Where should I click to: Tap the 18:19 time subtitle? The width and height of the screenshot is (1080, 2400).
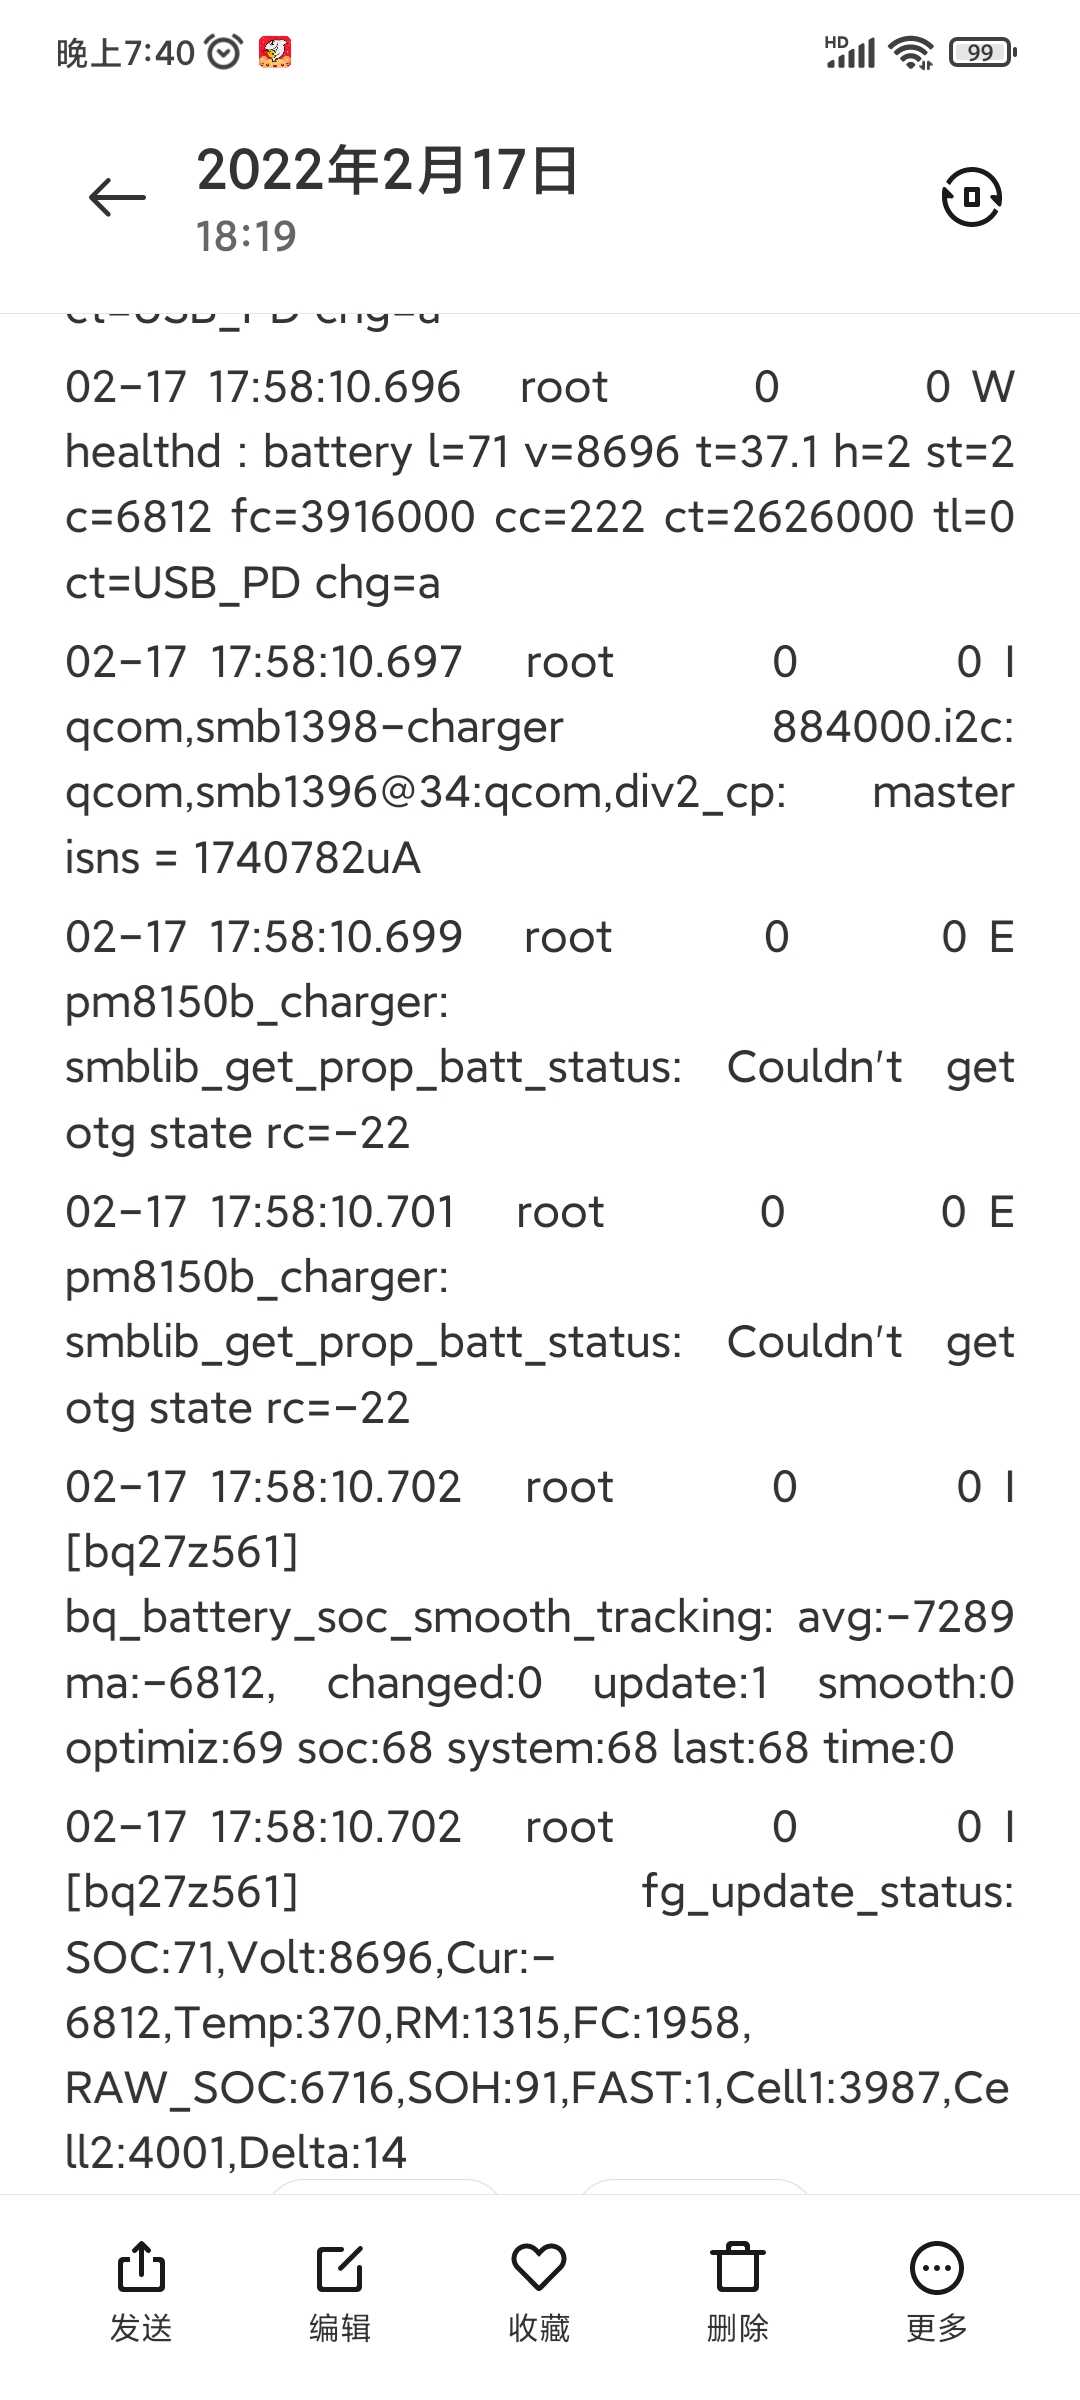[x=246, y=237]
